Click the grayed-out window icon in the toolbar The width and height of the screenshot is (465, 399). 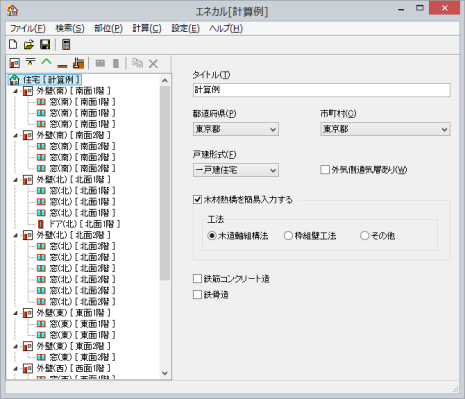(100, 63)
